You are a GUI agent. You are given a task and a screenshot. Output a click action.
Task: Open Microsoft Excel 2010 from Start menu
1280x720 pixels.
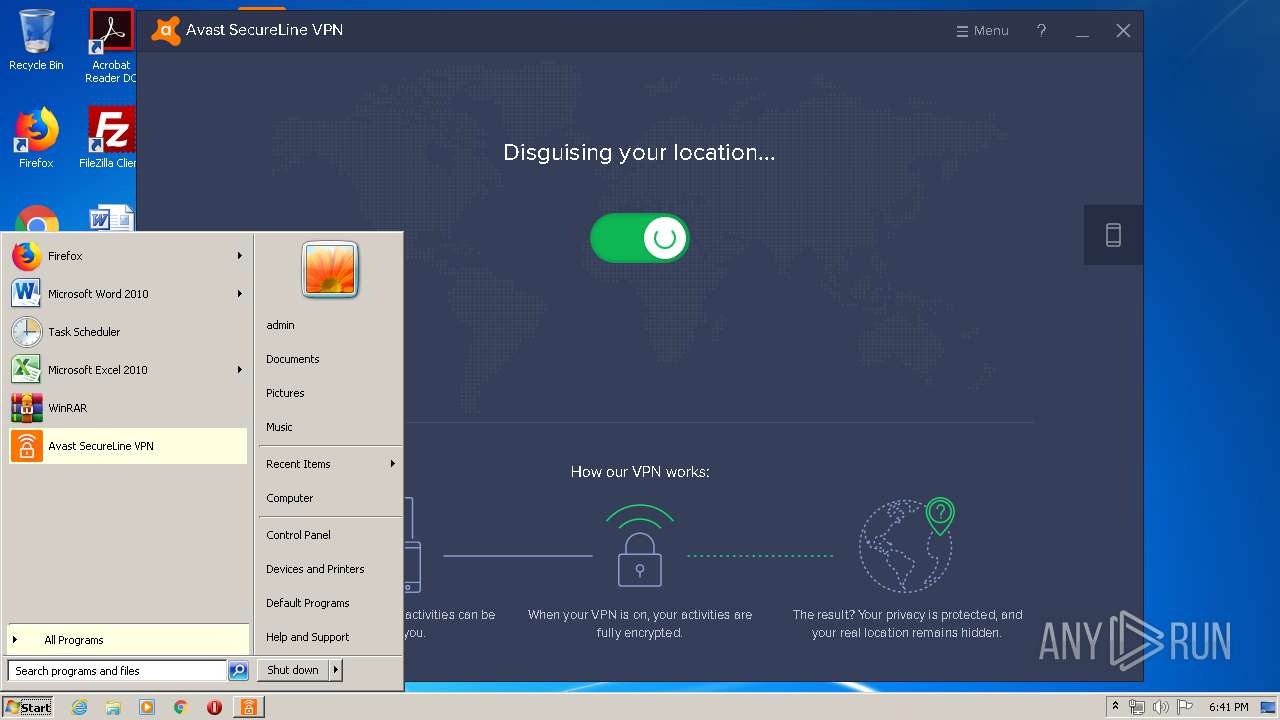click(128, 370)
